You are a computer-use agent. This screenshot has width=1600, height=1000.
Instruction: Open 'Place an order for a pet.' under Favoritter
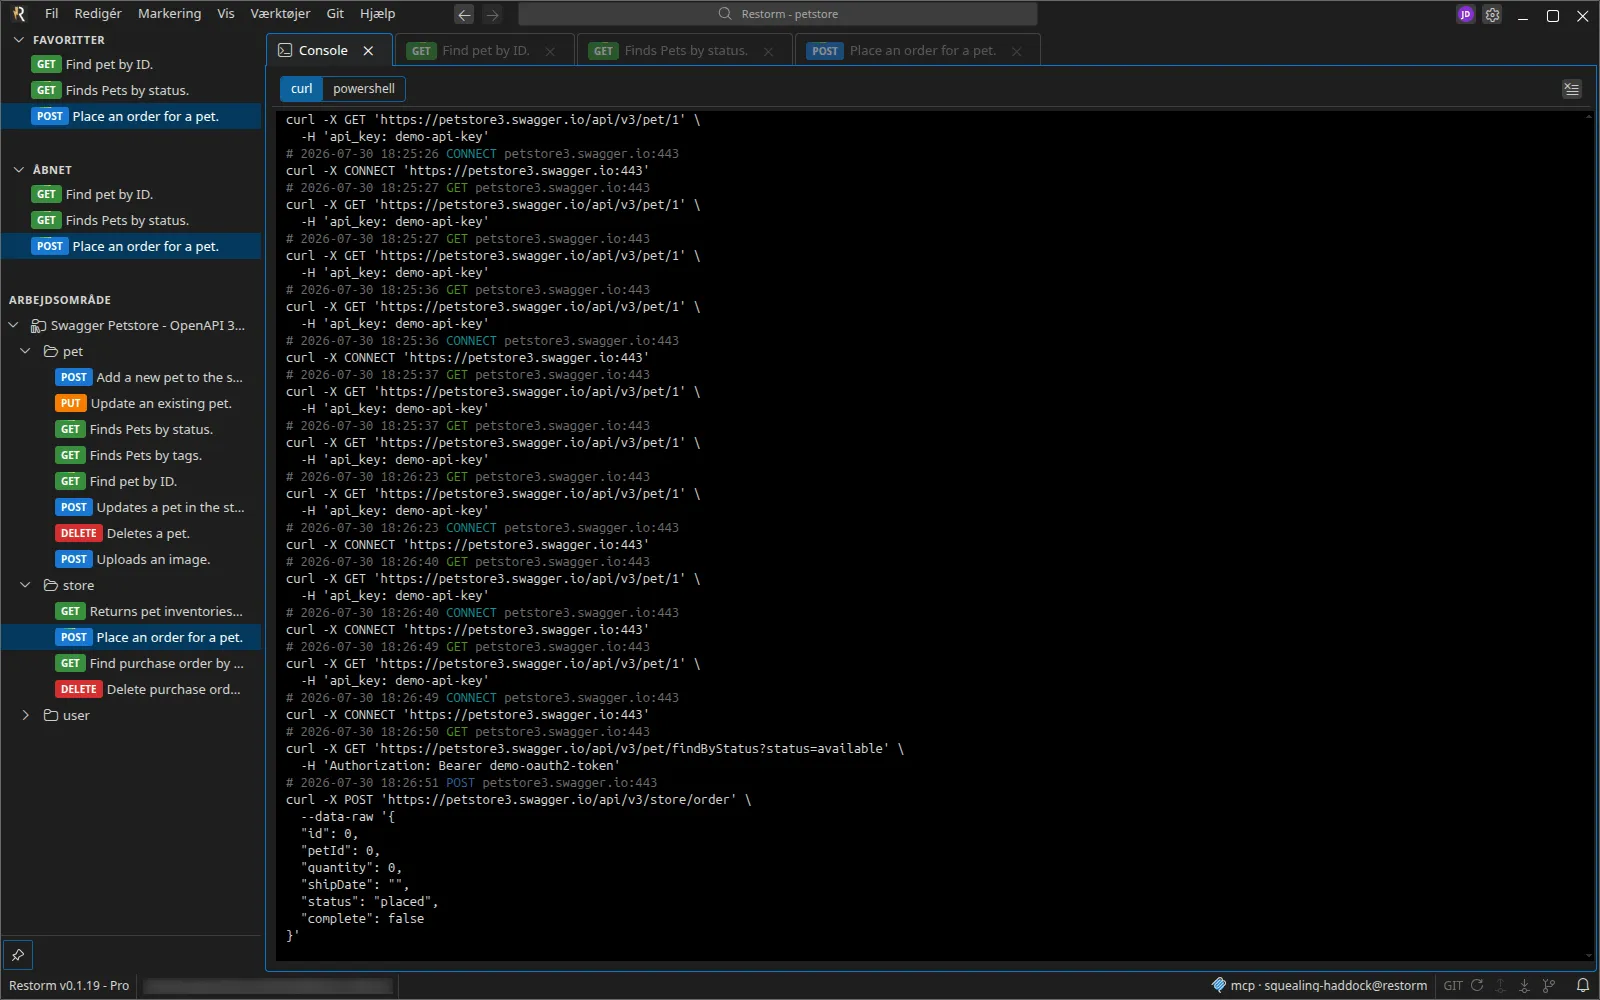tap(131, 116)
